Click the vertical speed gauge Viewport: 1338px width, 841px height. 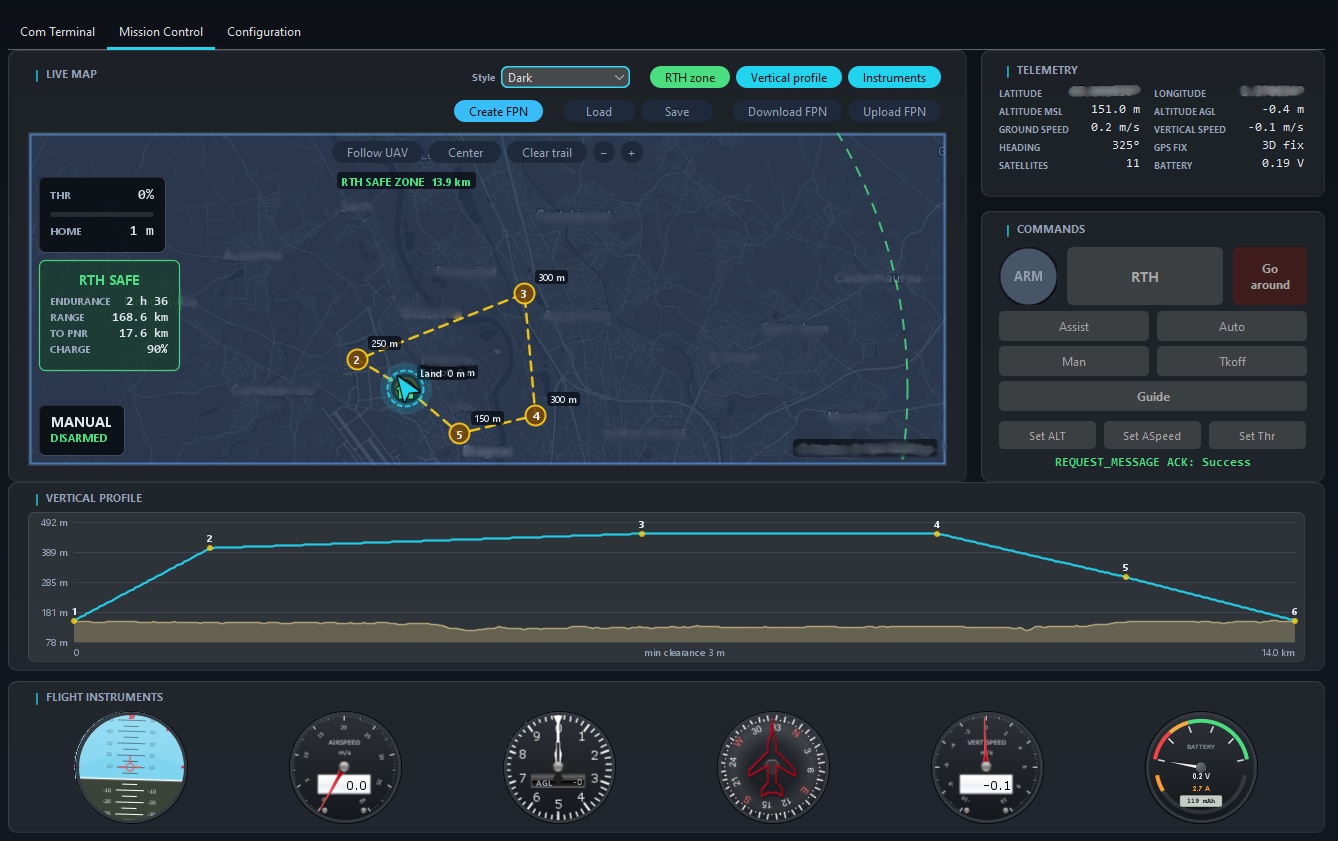pyautogui.click(x=986, y=768)
